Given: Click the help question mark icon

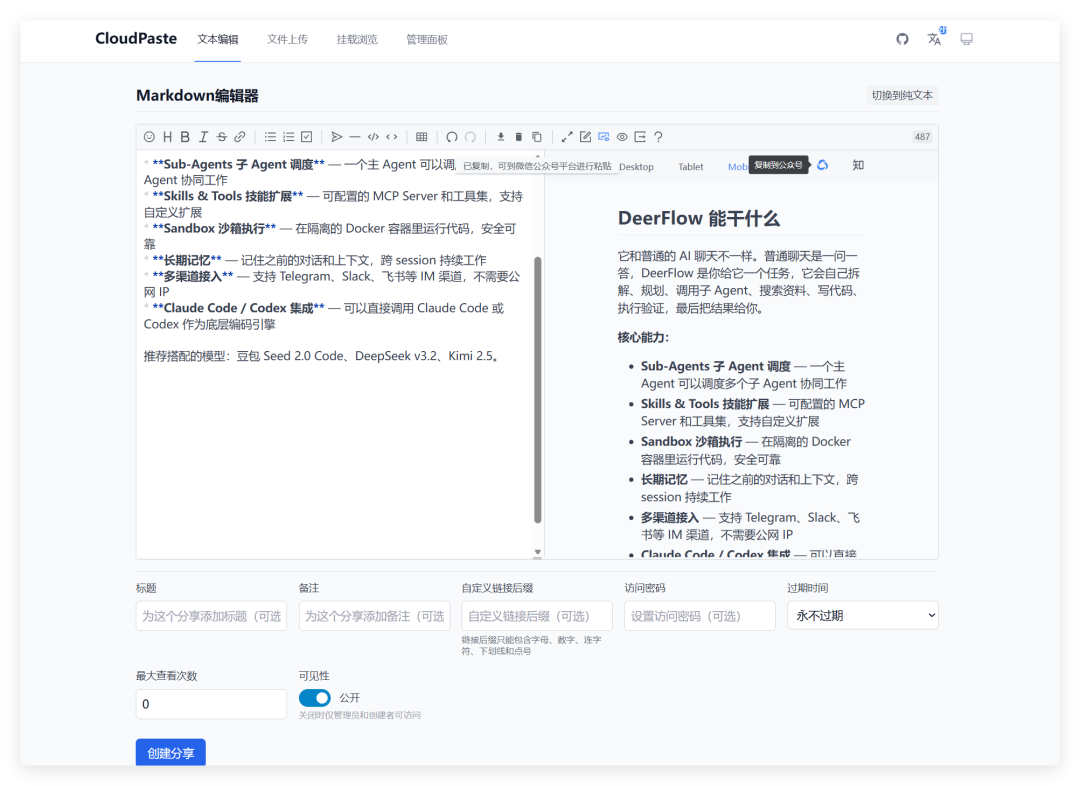Looking at the screenshot, I should (658, 137).
